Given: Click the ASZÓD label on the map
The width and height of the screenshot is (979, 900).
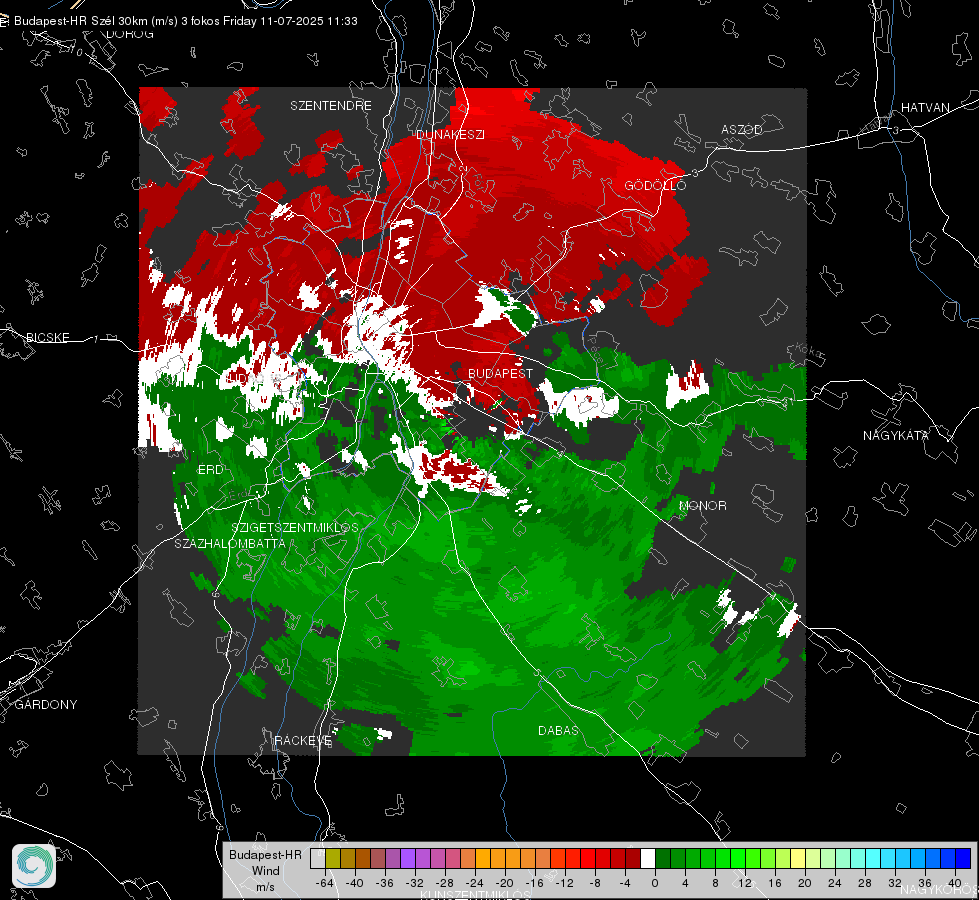Looking at the screenshot, I should coord(742,129).
